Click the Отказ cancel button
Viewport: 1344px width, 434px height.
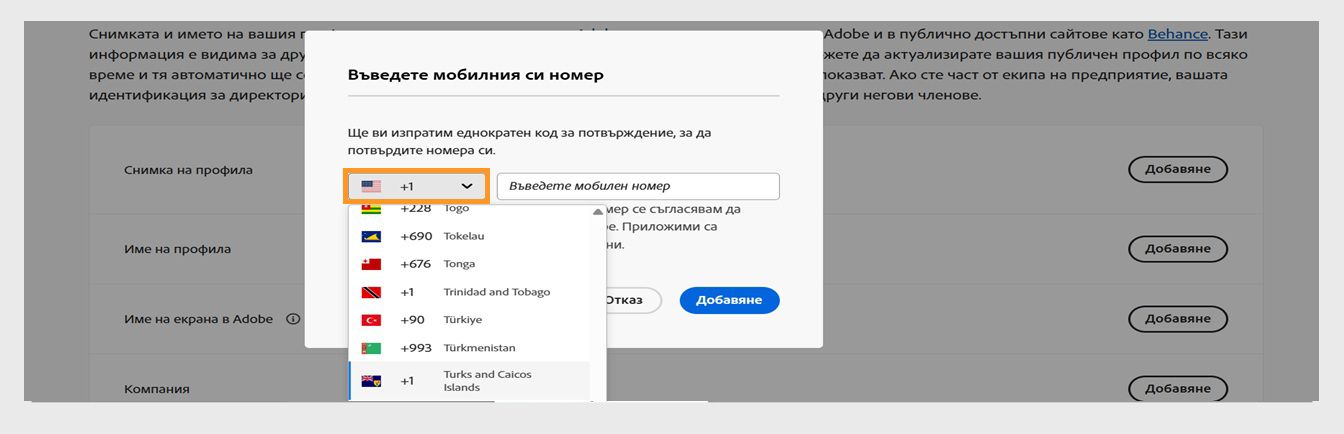pyautogui.click(x=630, y=300)
